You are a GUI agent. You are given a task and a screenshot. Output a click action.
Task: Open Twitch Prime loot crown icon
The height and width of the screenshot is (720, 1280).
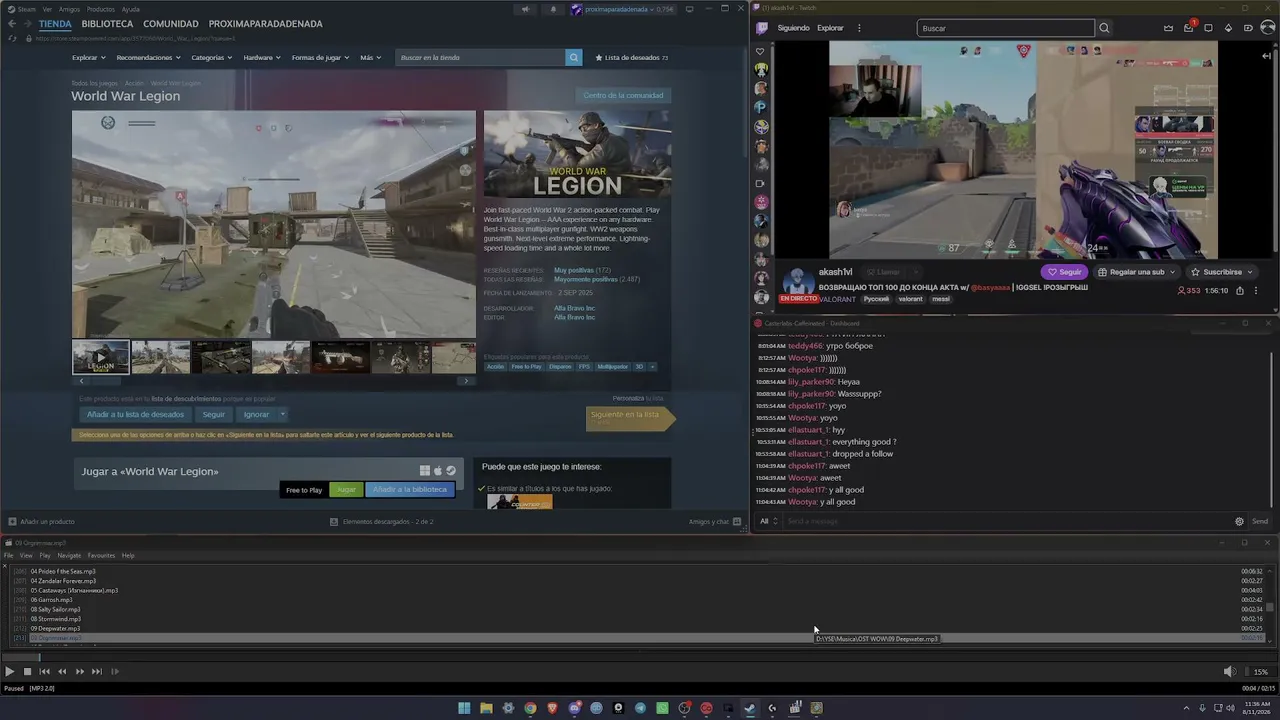(1168, 28)
